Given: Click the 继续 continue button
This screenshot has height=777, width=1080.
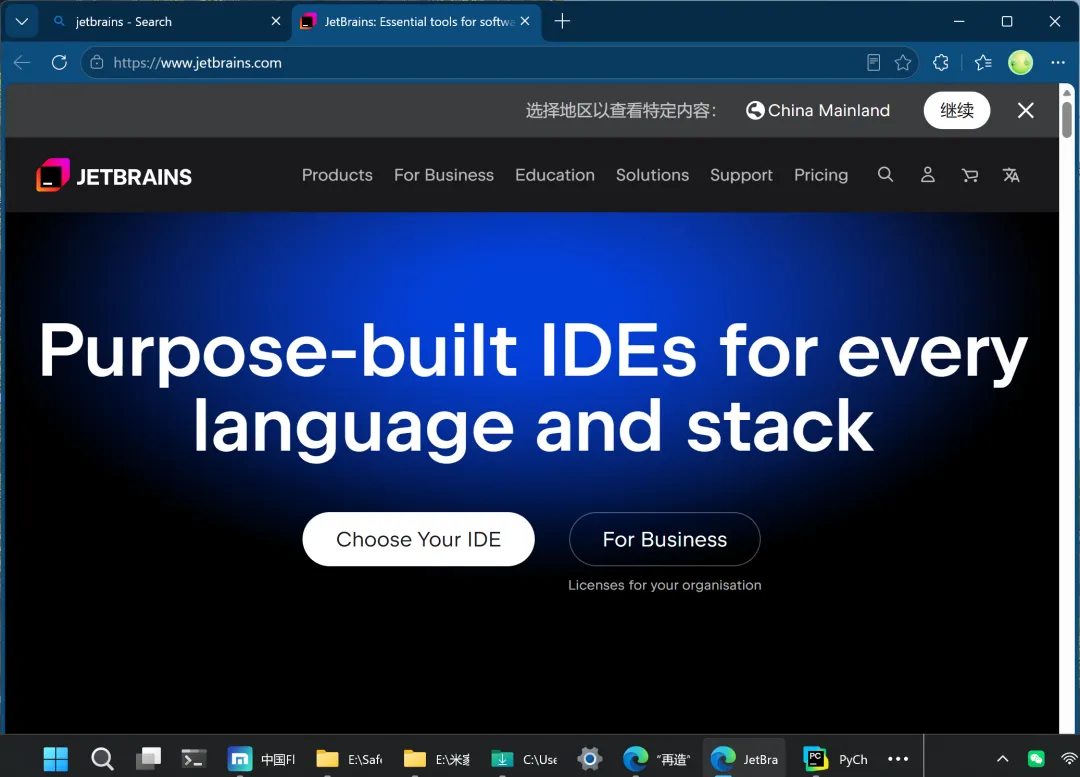Looking at the screenshot, I should click(957, 110).
